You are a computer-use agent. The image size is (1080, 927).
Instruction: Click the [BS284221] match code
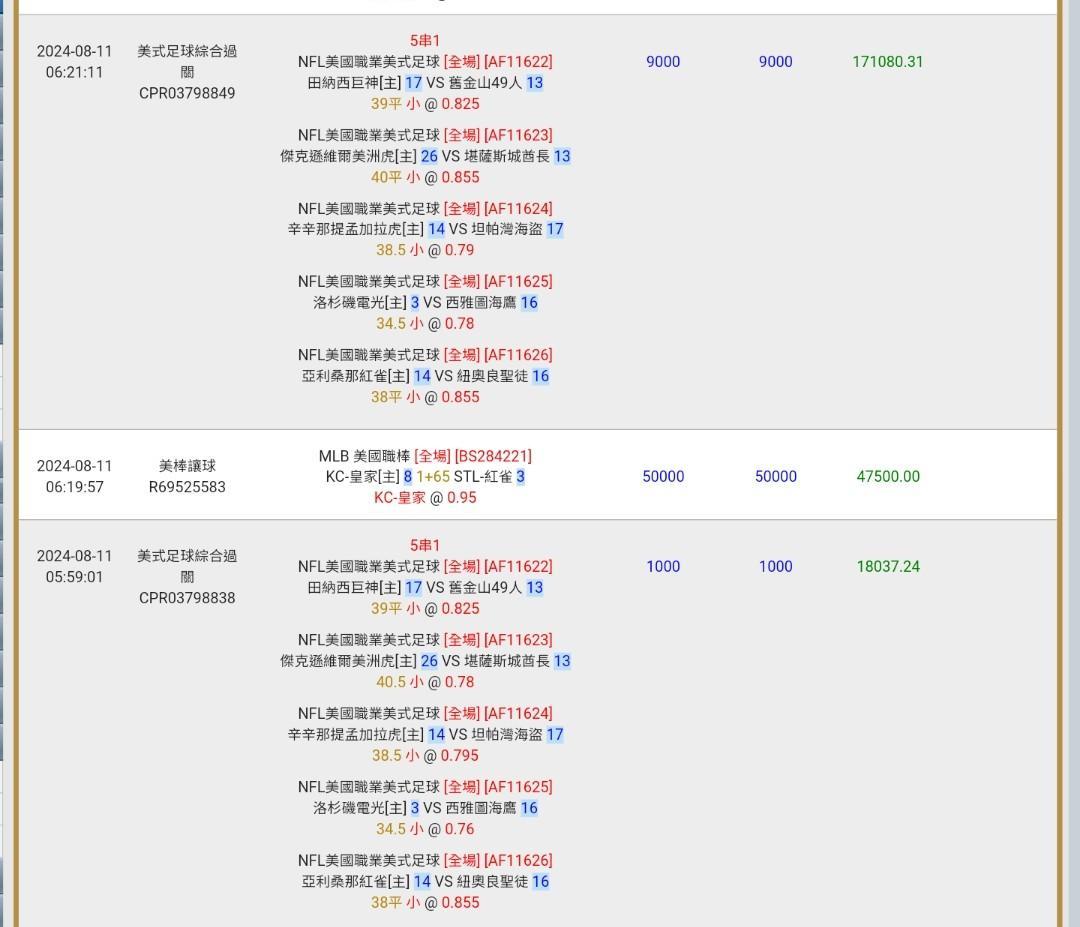[493, 456]
